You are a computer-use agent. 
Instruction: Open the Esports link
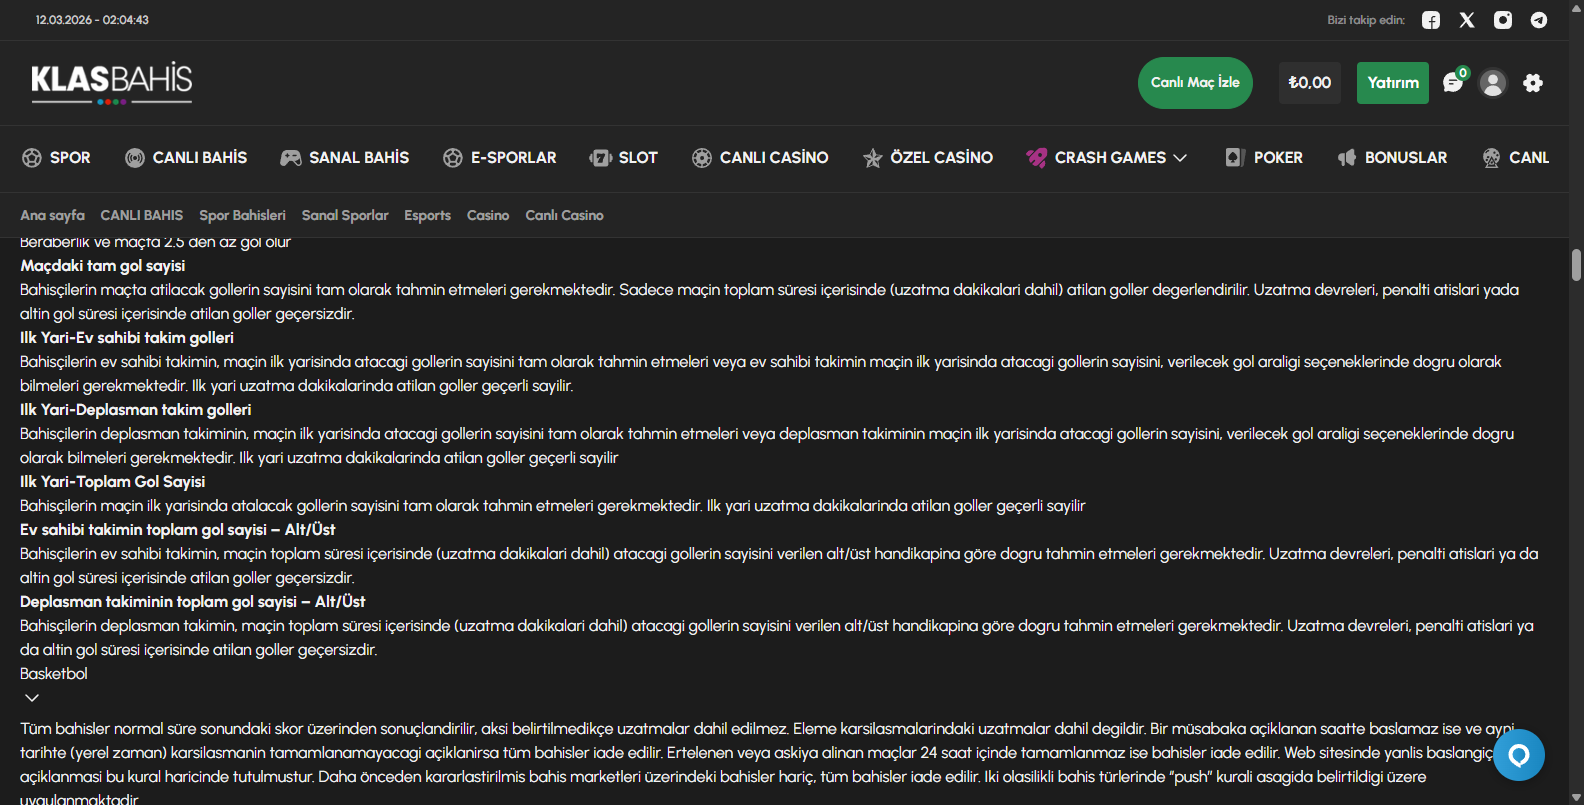(x=427, y=215)
